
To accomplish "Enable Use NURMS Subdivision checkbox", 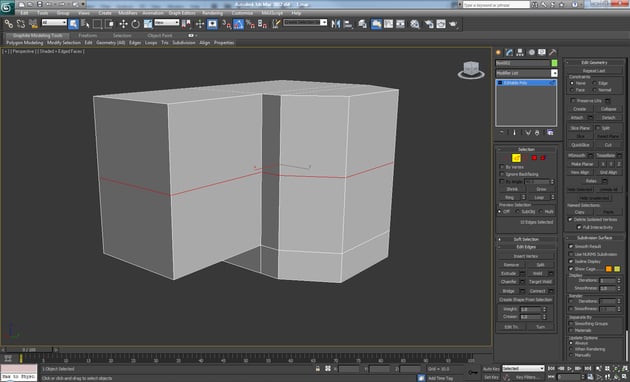I will pos(571,254).
